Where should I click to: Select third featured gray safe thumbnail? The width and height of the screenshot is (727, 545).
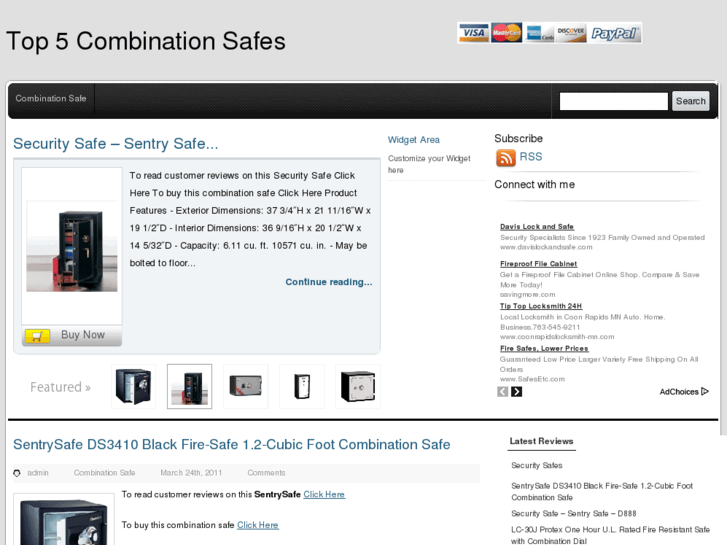click(246, 386)
